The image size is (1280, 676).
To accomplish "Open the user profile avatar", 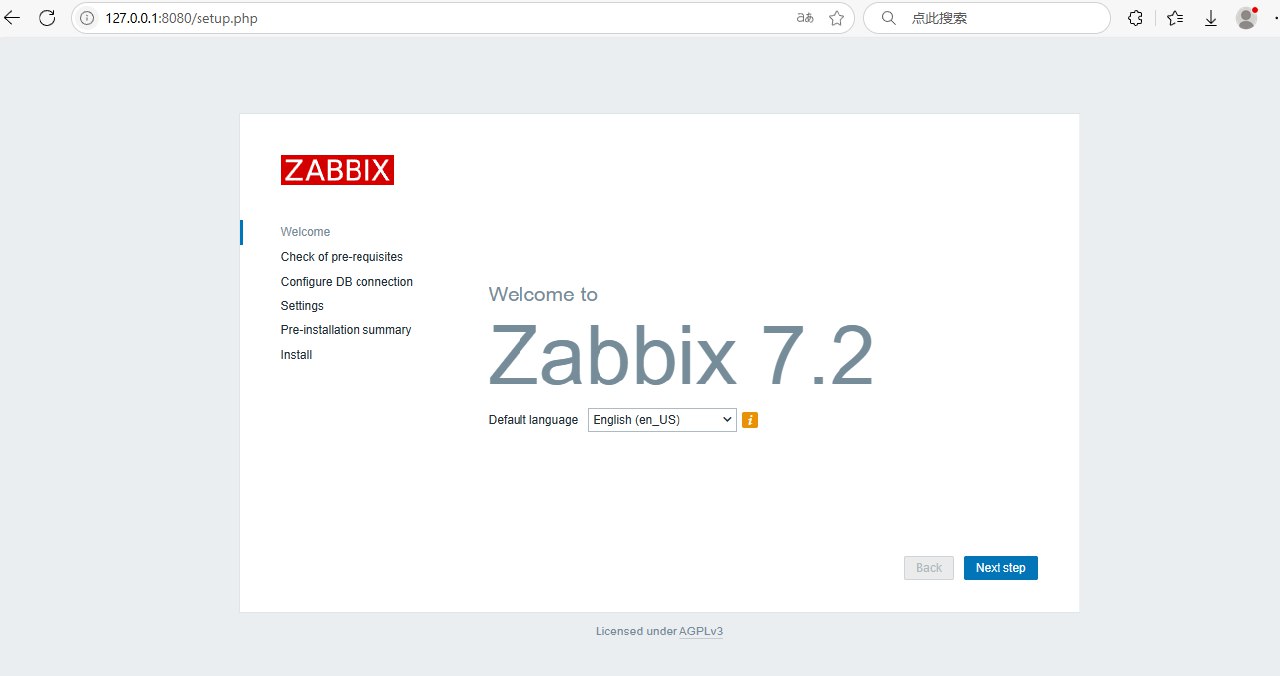I will point(1246,18).
